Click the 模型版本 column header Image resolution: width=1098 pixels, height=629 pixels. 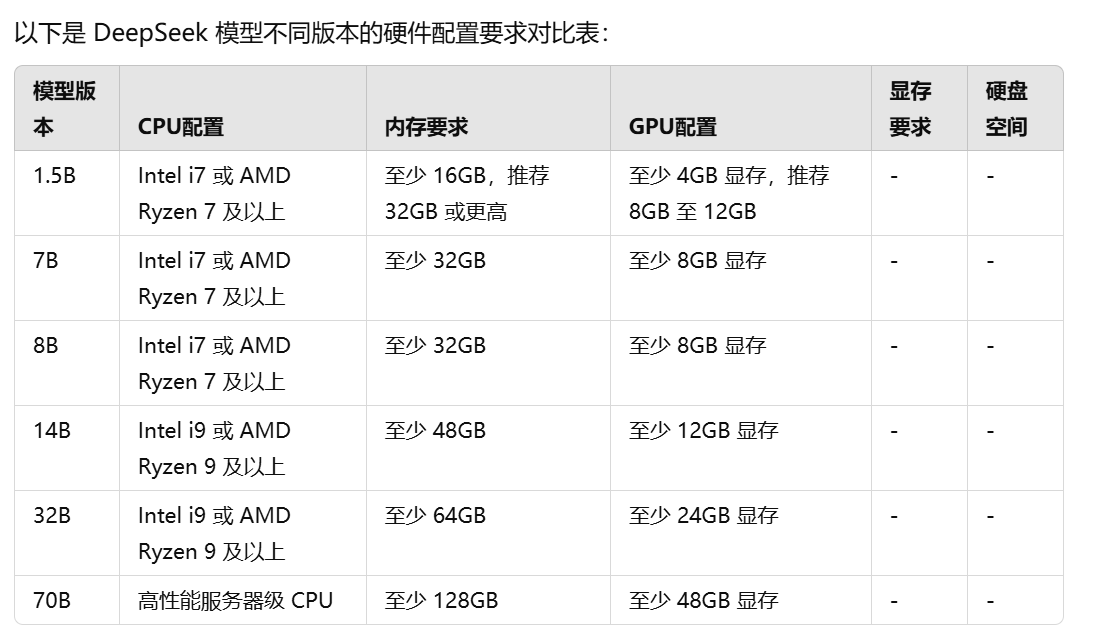(67, 109)
